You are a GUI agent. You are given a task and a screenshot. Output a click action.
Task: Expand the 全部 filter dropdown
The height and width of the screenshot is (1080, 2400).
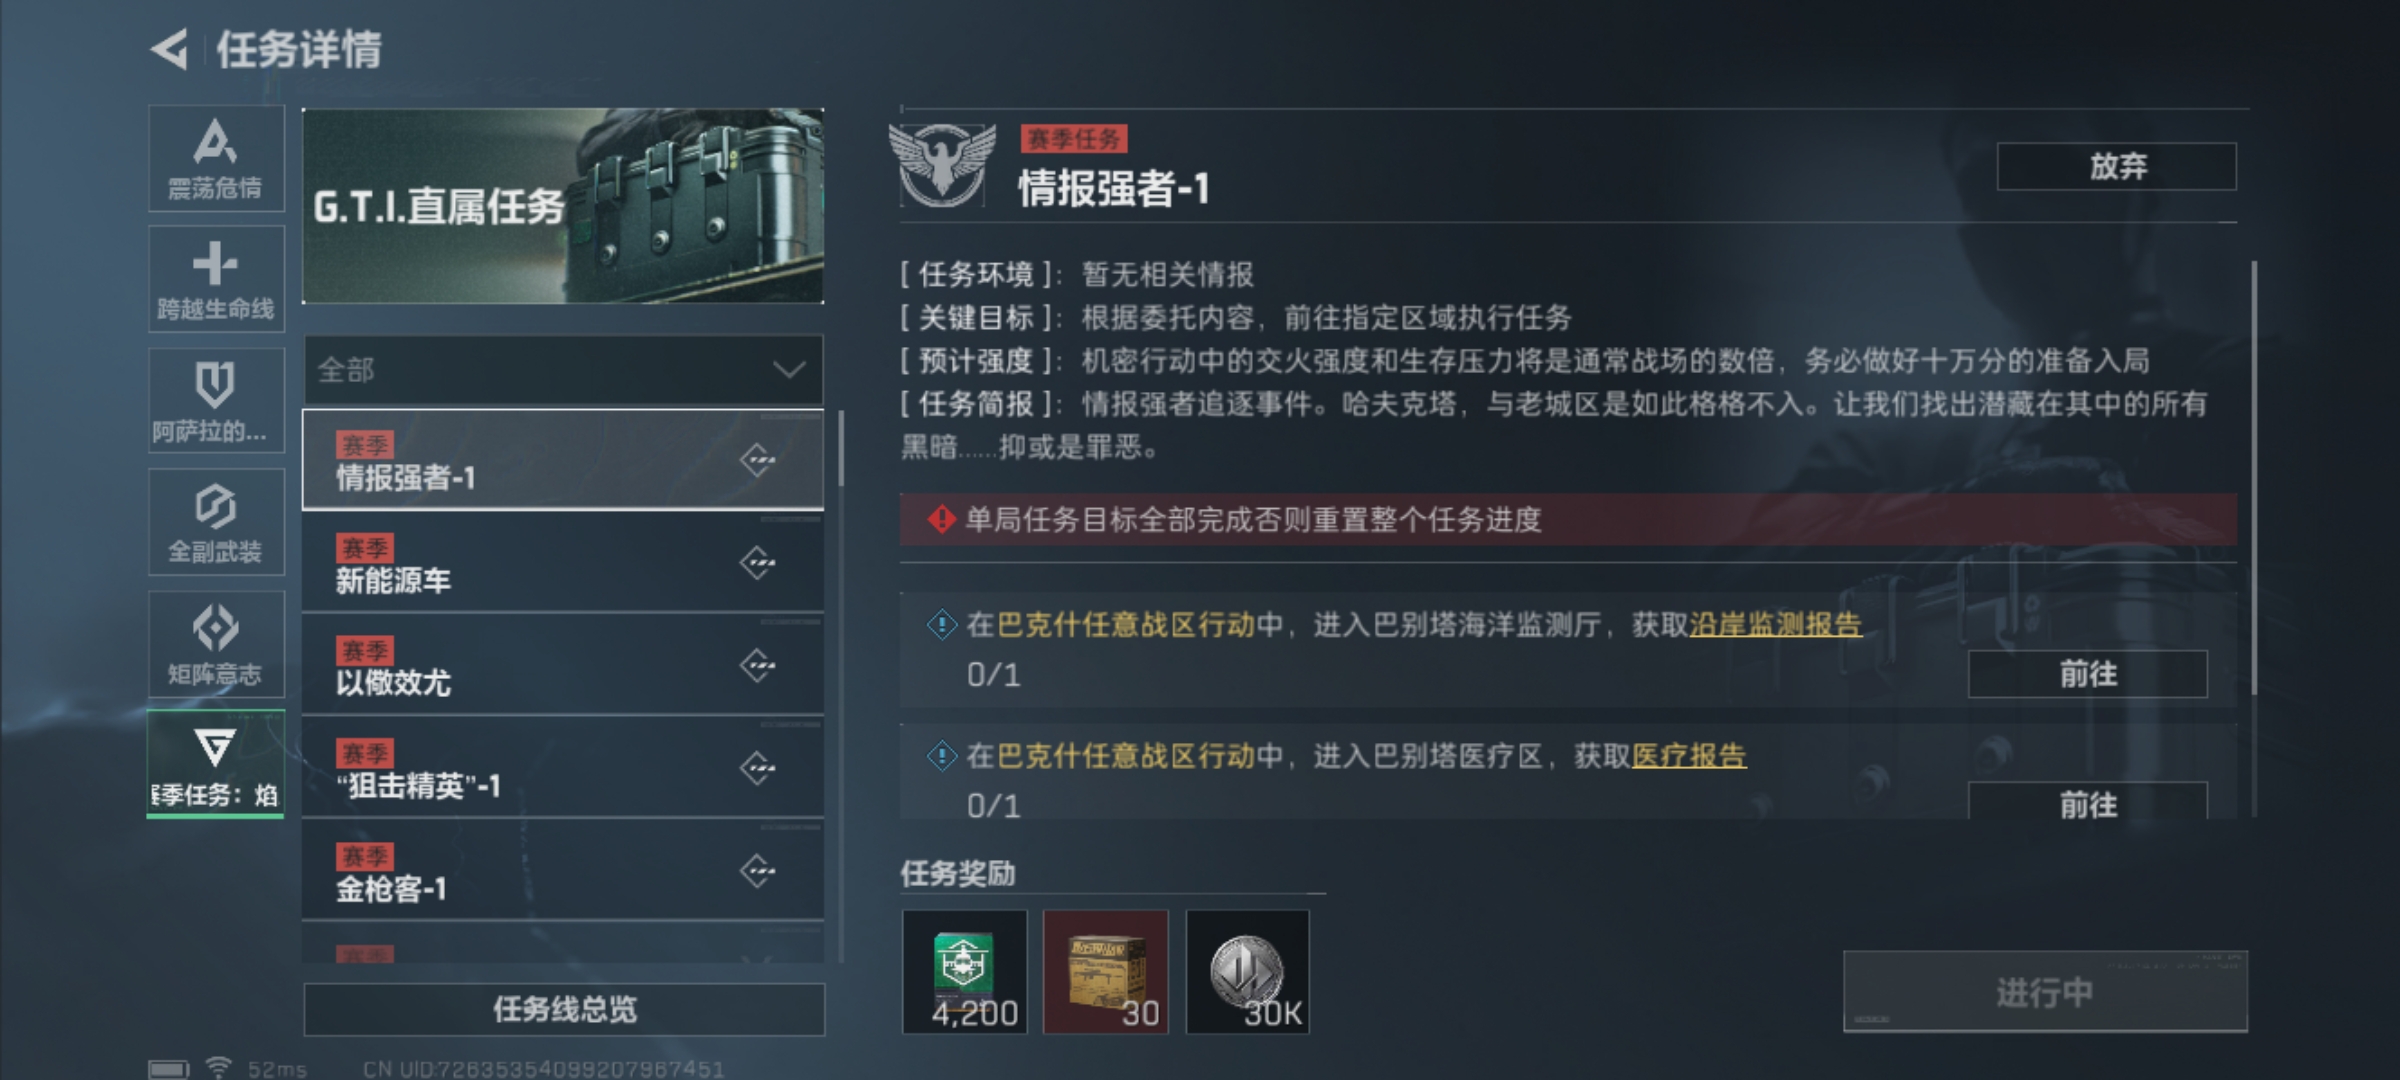[x=563, y=370]
